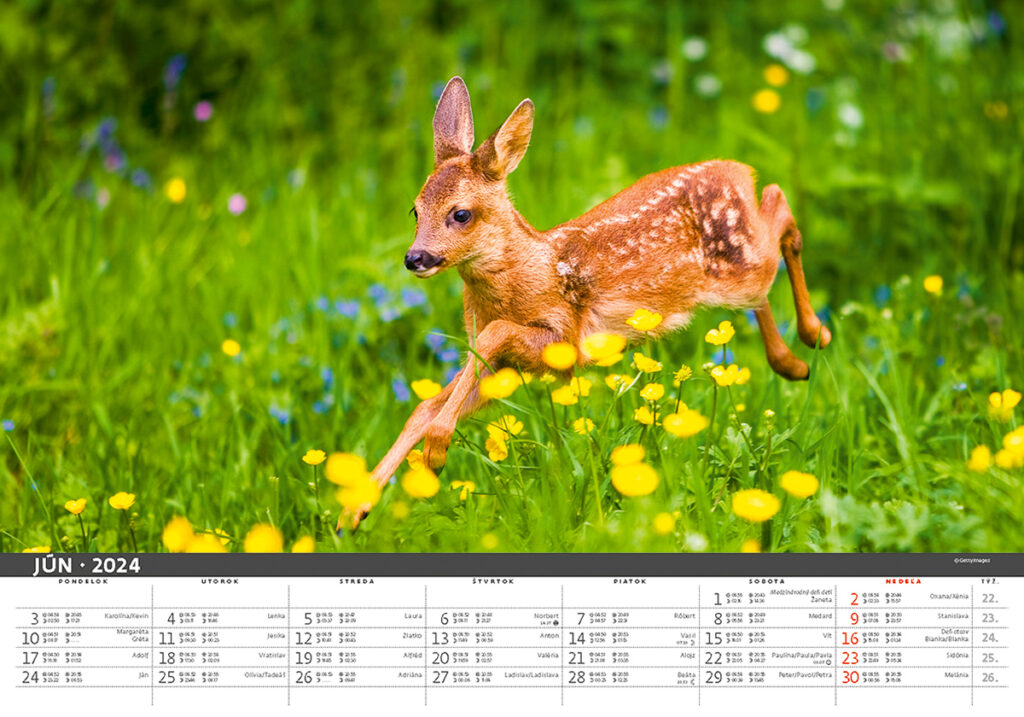Select Saturday date 1 Medzinárodný deň detí
This screenshot has width=1024, height=717.
click(x=717, y=599)
